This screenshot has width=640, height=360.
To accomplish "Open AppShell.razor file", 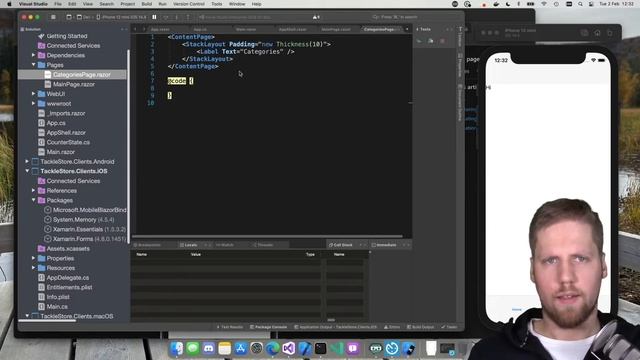I will [x=66, y=133].
